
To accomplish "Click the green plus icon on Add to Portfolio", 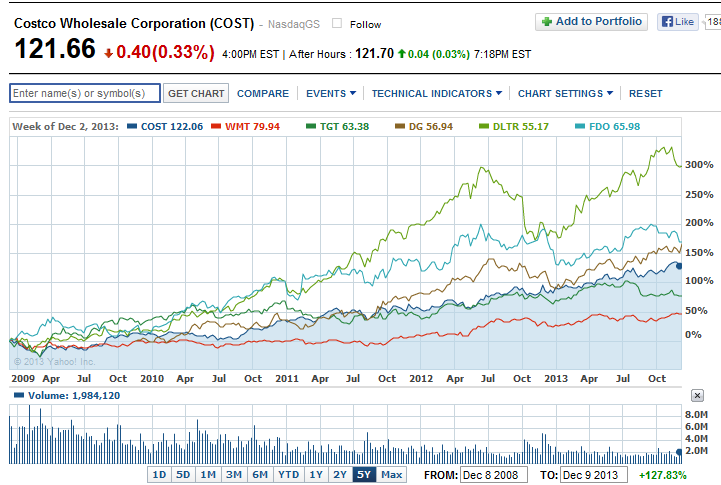I will pyautogui.click(x=547, y=22).
